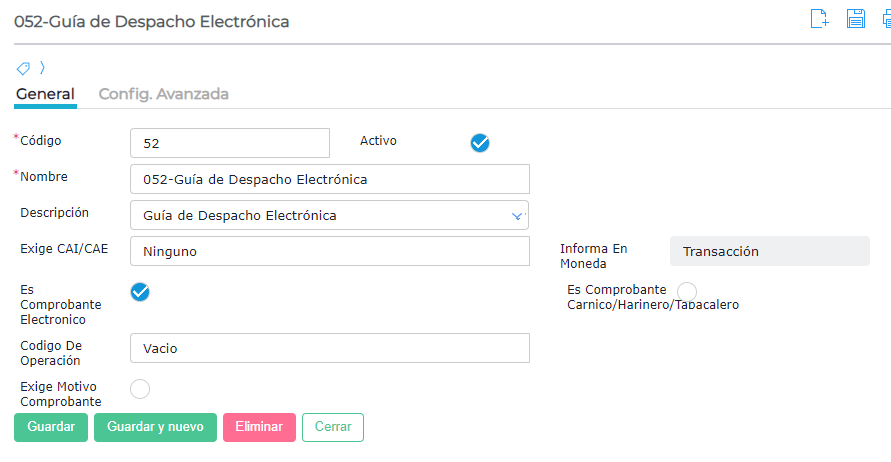The image size is (891, 462).
Task: Click the tag label icon
Action: [x=23, y=69]
